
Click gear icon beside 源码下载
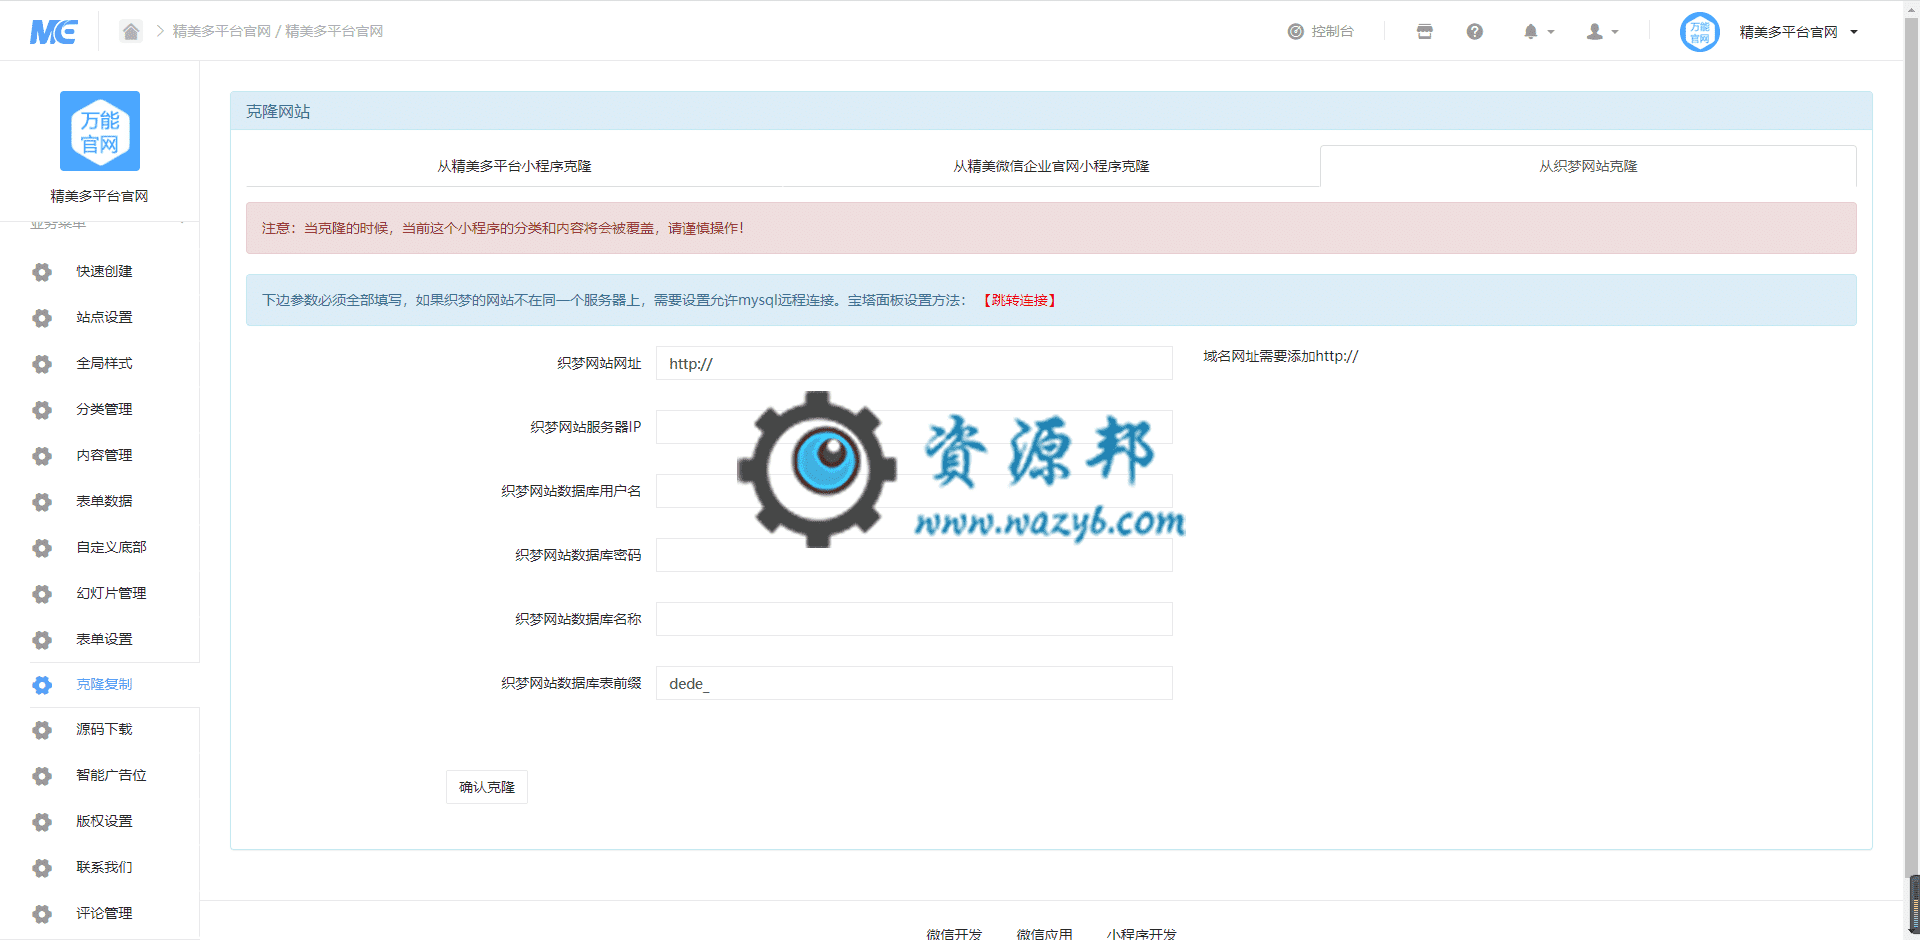42,730
